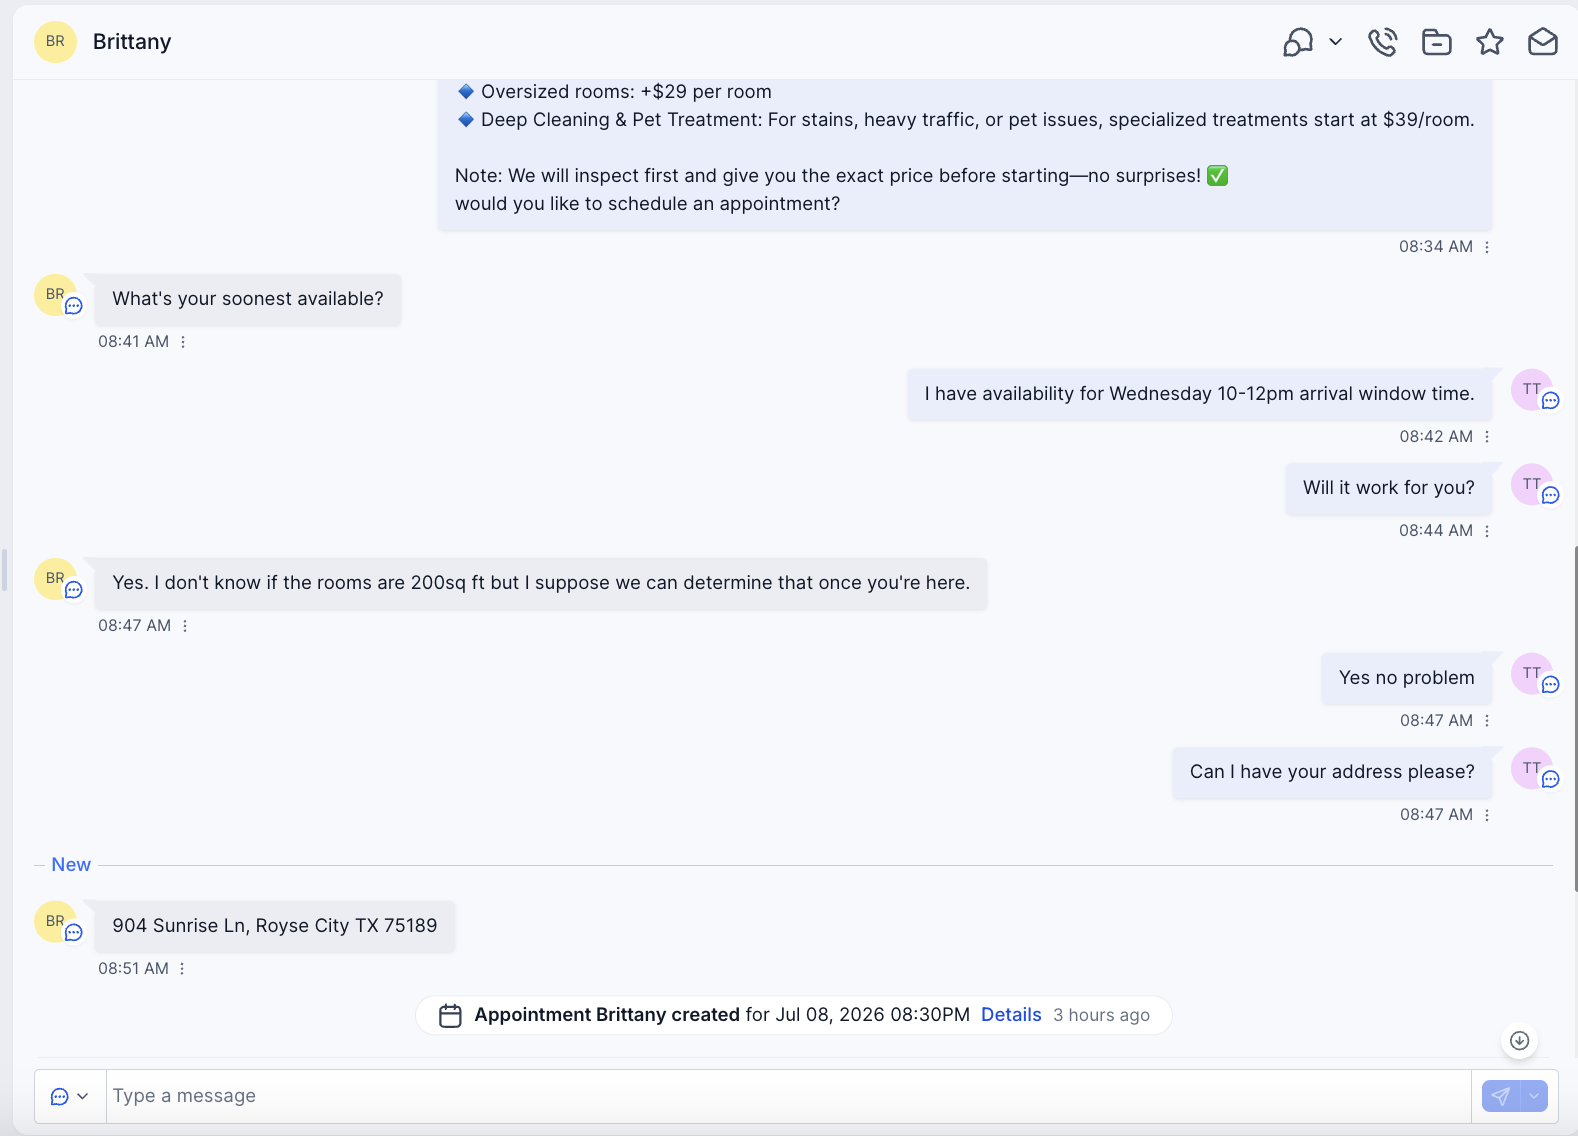This screenshot has height=1136, width=1578.
Task: Click the 200sq ft rooms message from Brittany
Action: click(x=541, y=583)
